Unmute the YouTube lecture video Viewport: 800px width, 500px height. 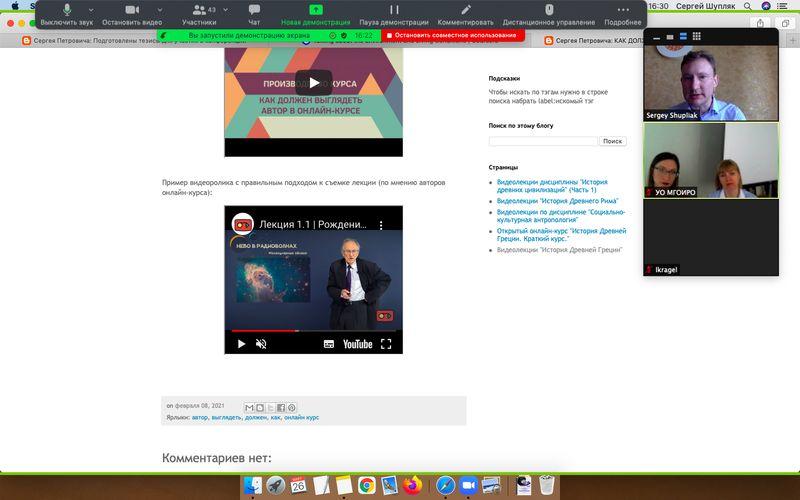261,344
